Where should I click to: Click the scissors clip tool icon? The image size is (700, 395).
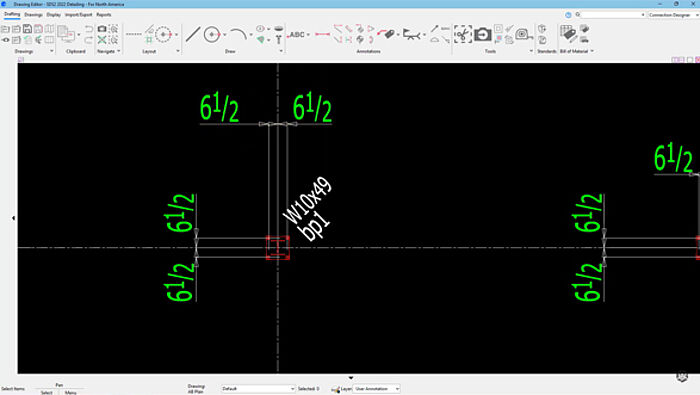[463, 34]
